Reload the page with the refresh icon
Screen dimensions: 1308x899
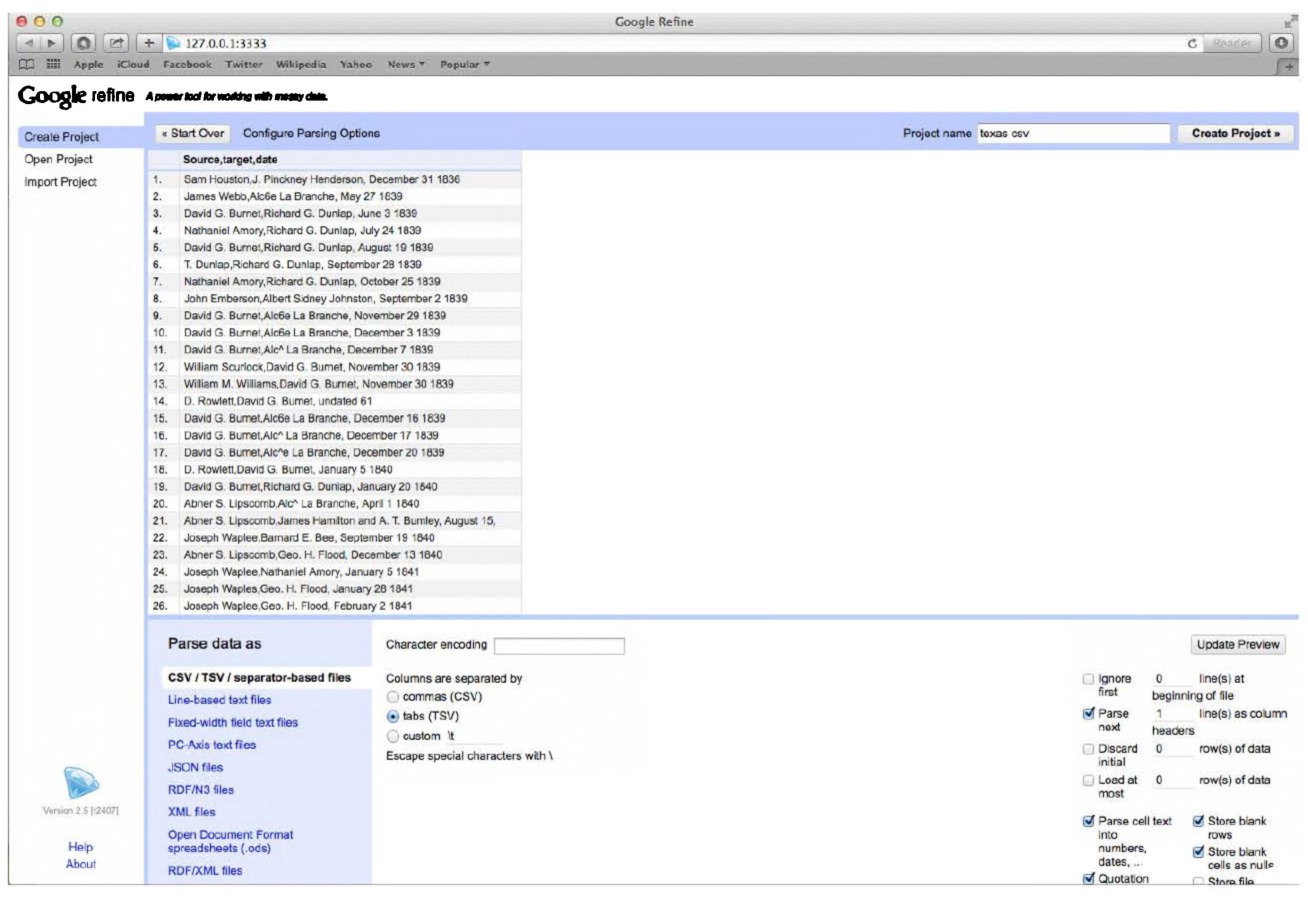[1191, 44]
